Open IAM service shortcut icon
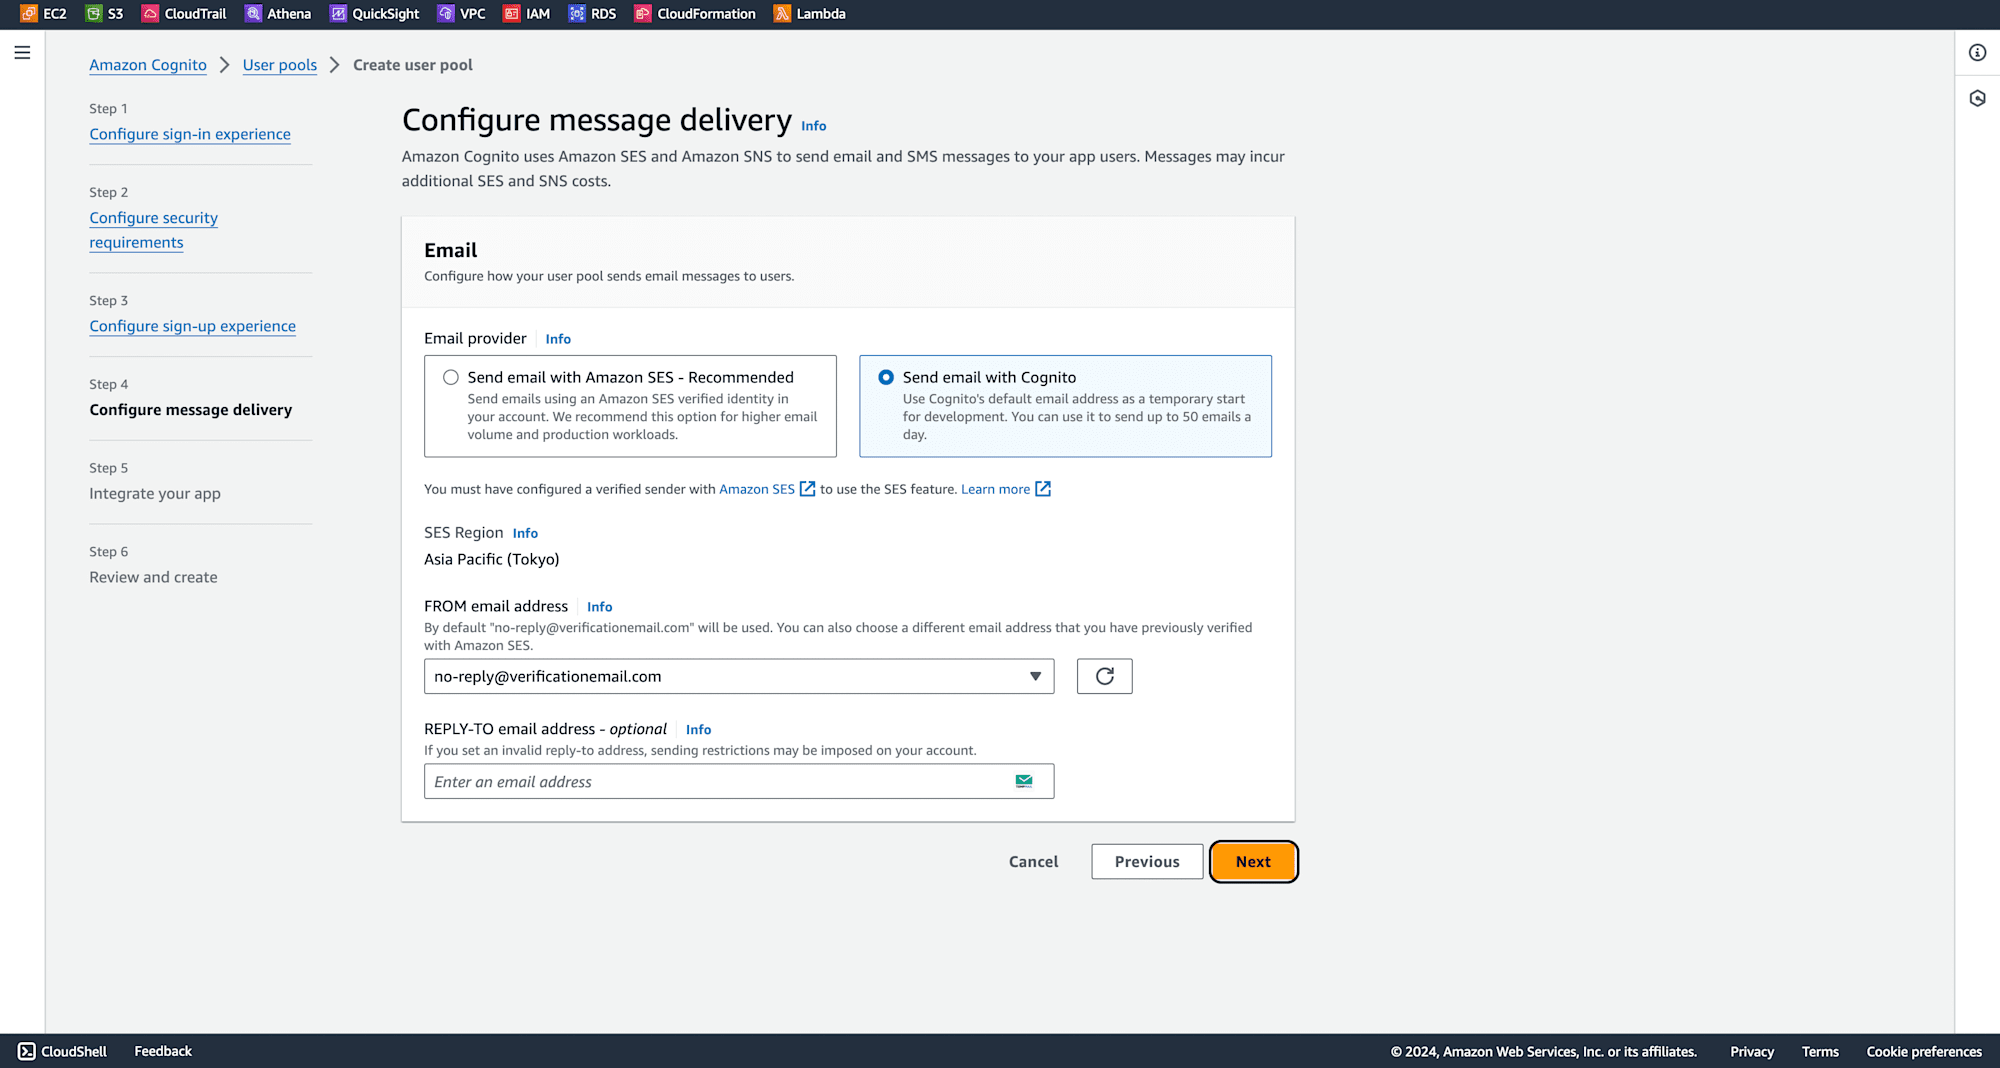This screenshot has width=2000, height=1068. tap(512, 14)
